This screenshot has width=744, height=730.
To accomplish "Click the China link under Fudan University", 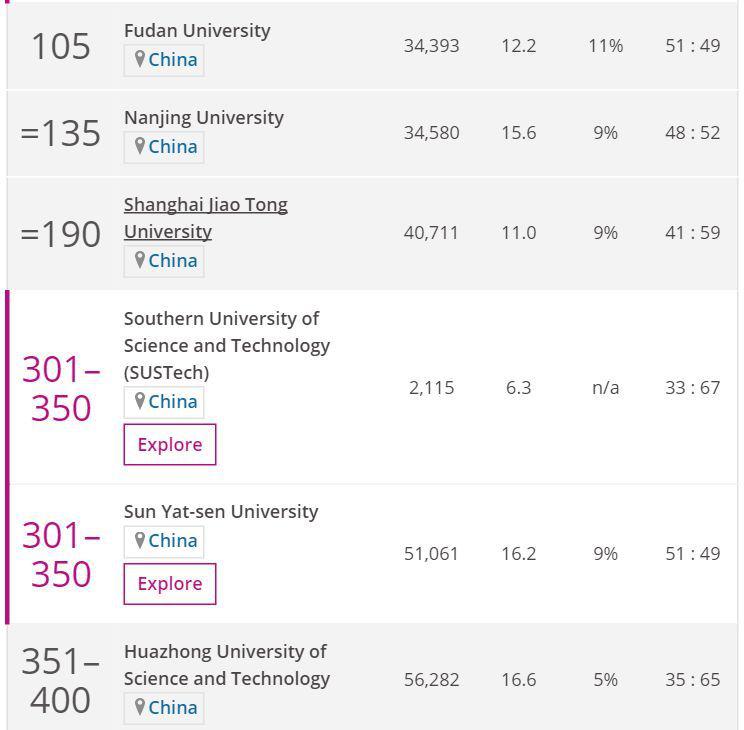I will pos(173,60).
